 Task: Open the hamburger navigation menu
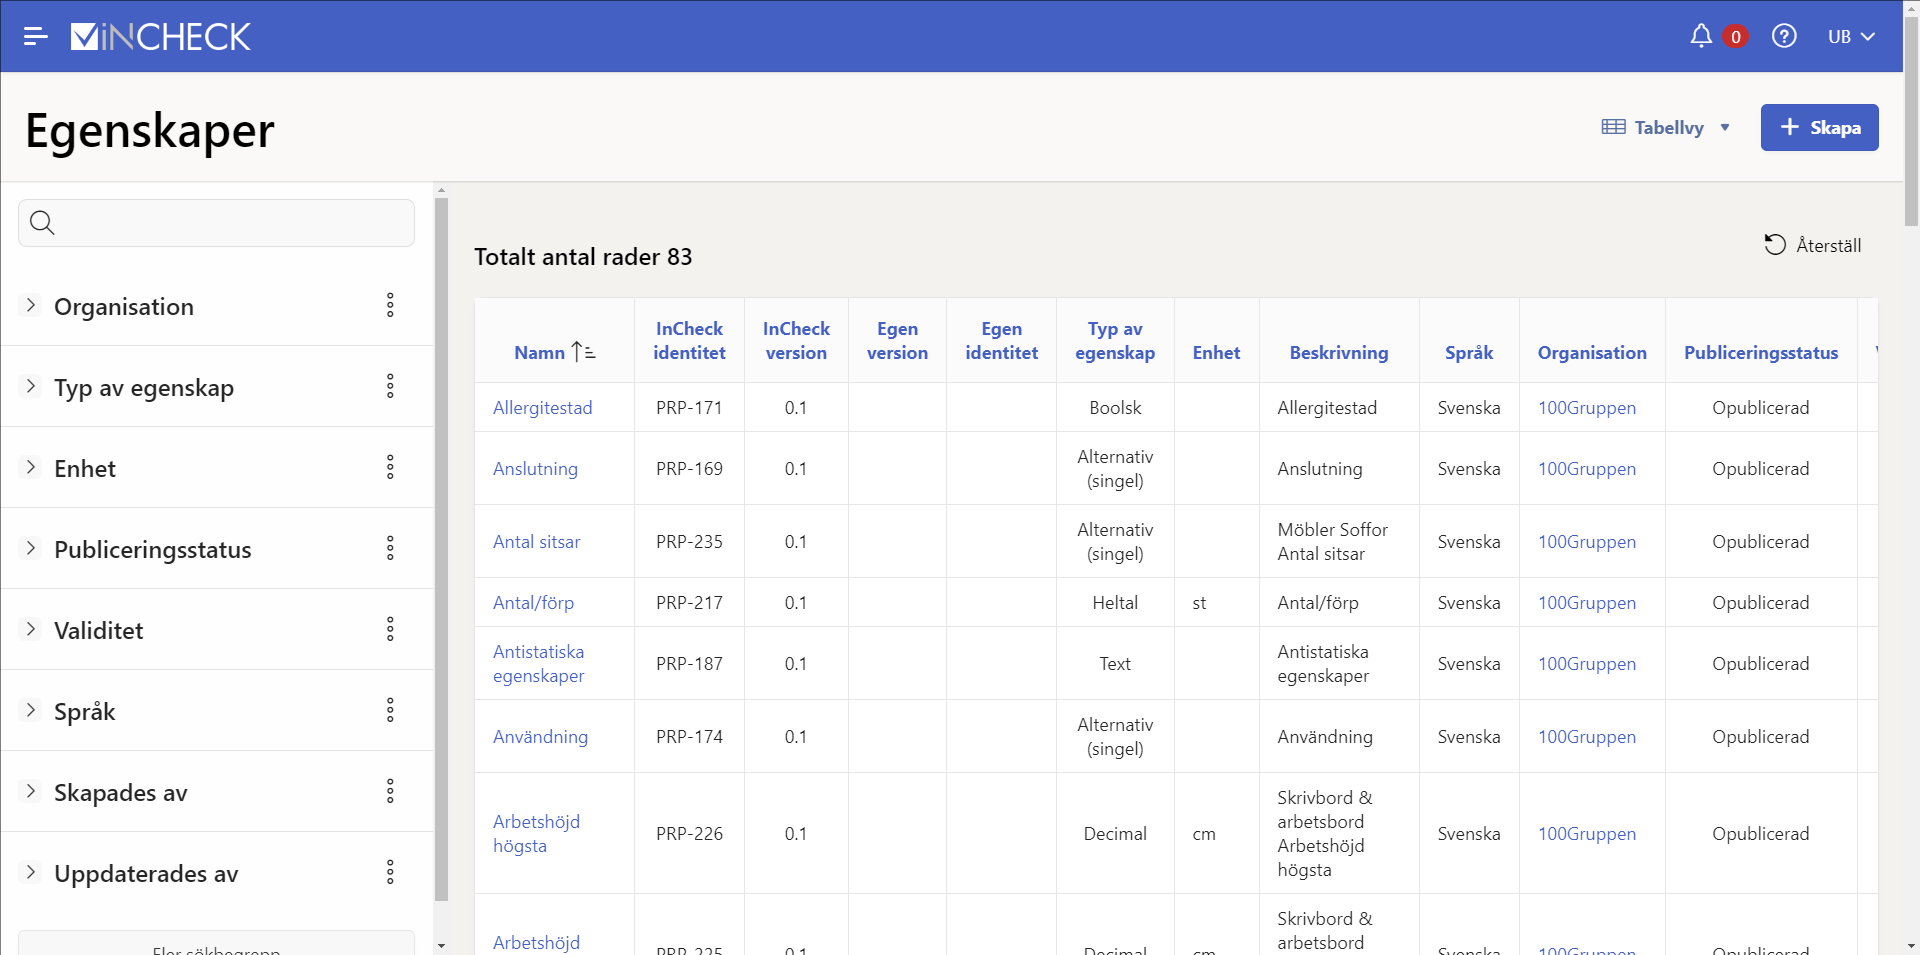pyautogui.click(x=36, y=37)
